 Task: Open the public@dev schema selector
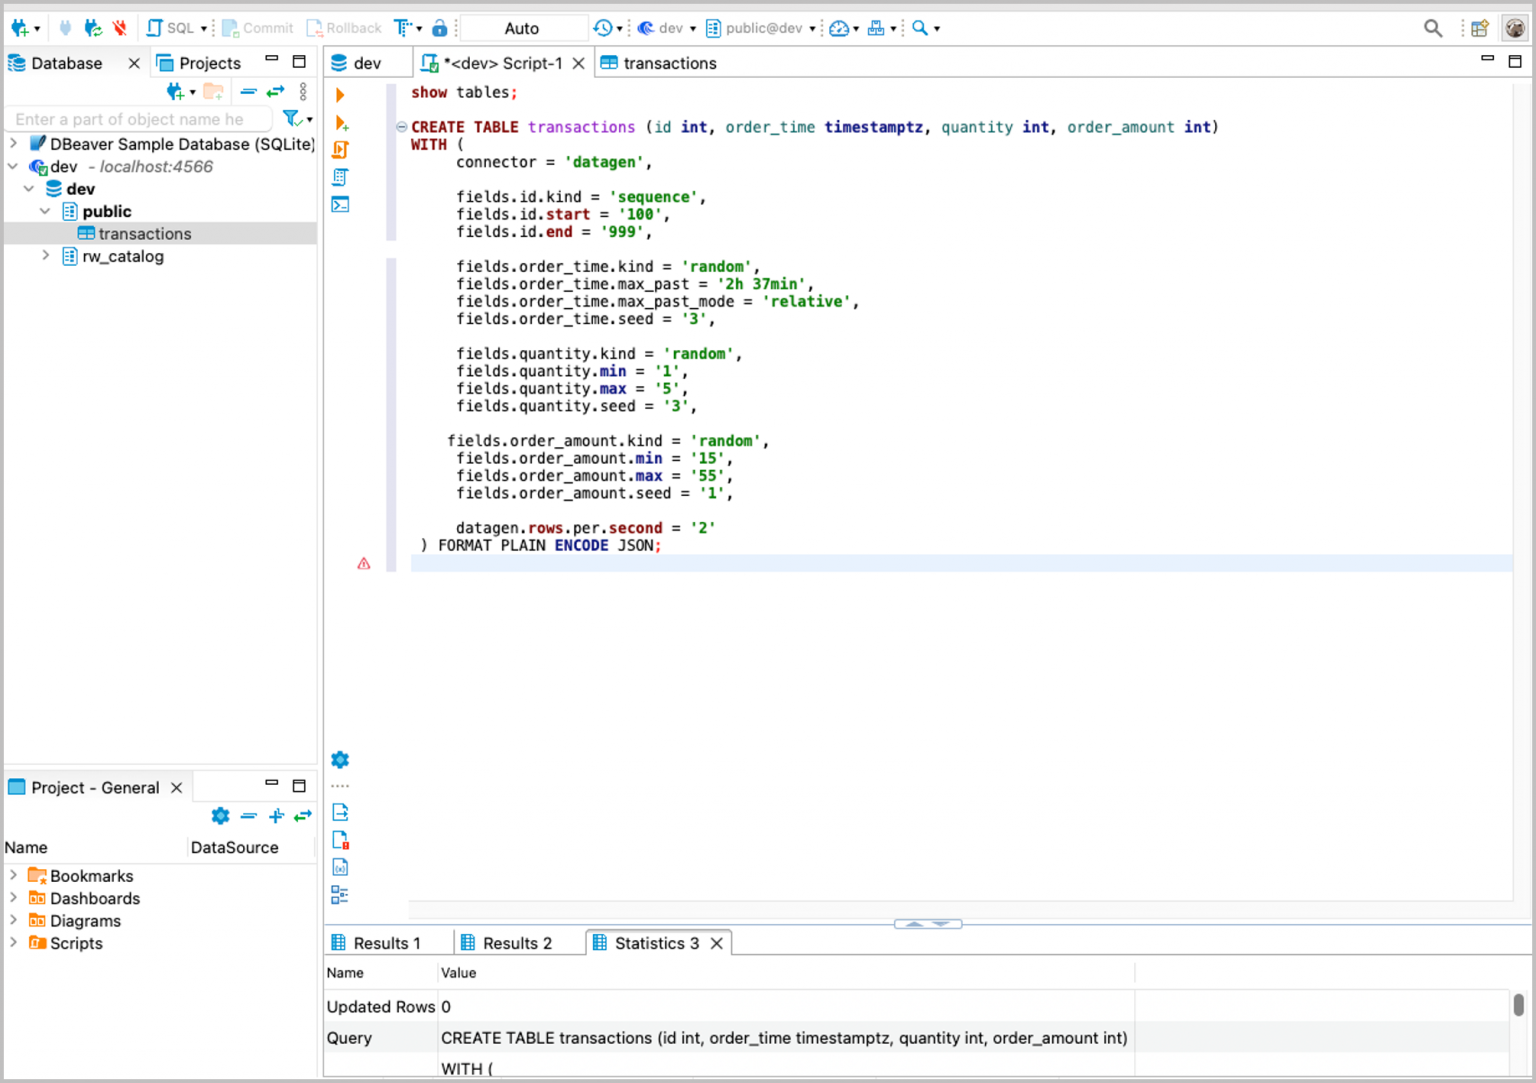tap(761, 28)
